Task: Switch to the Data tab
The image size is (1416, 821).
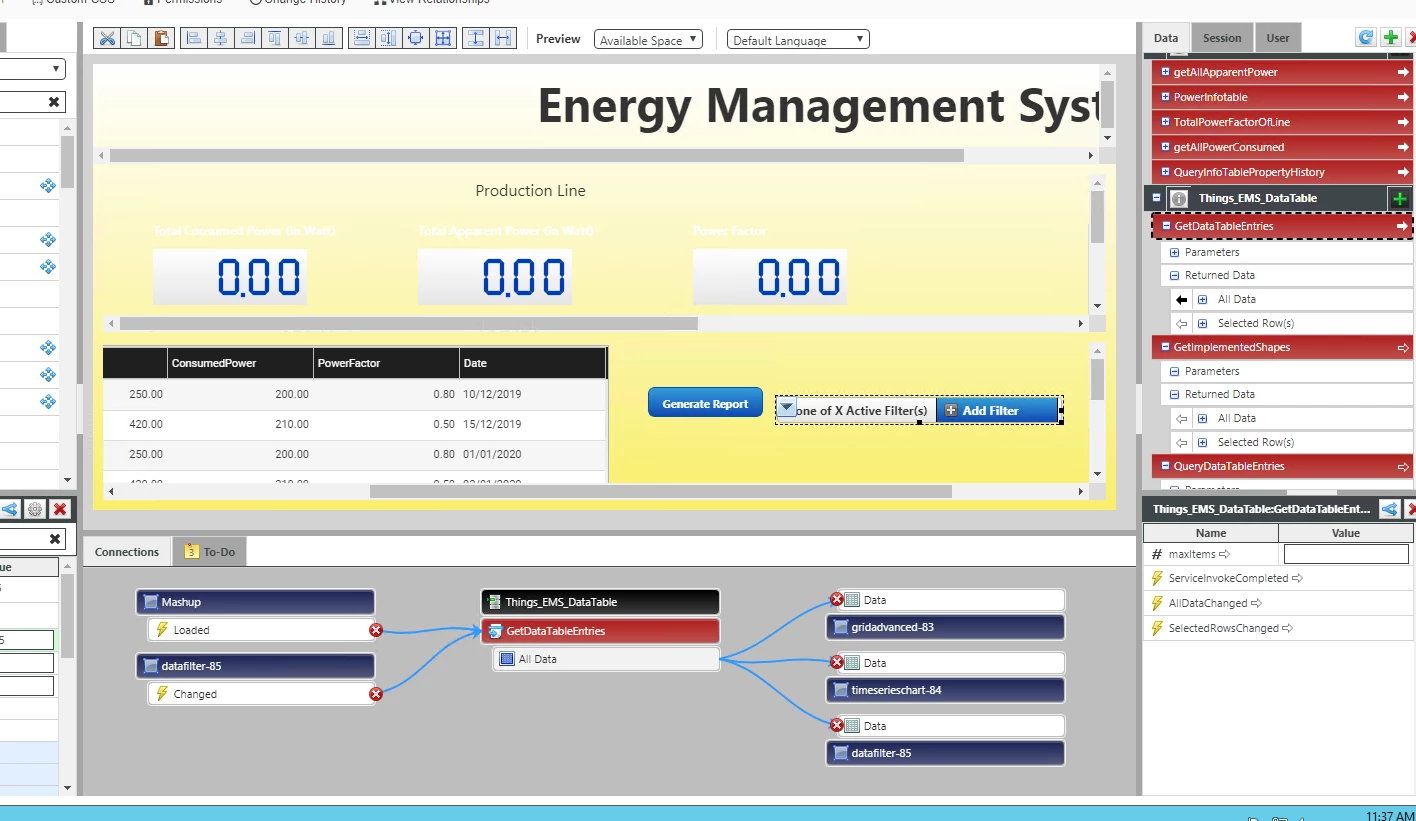Action: click(x=1166, y=38)
